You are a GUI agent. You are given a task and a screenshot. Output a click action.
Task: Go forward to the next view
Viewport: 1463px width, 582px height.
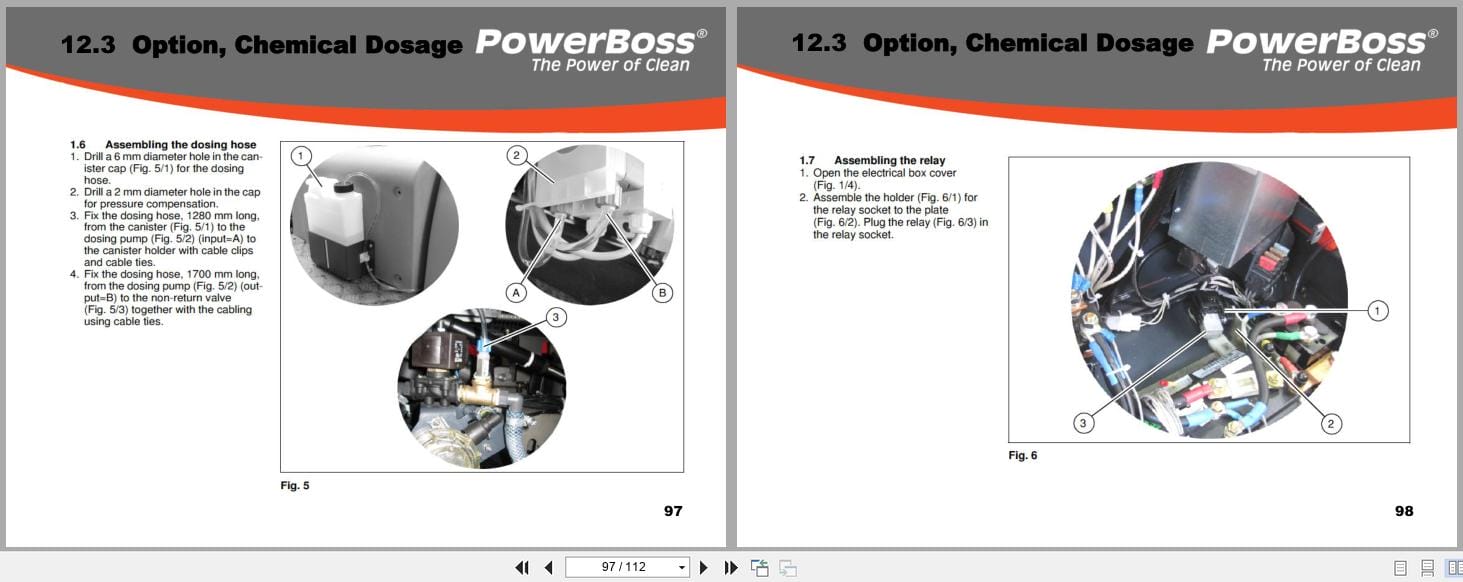[x=788, y=567]
